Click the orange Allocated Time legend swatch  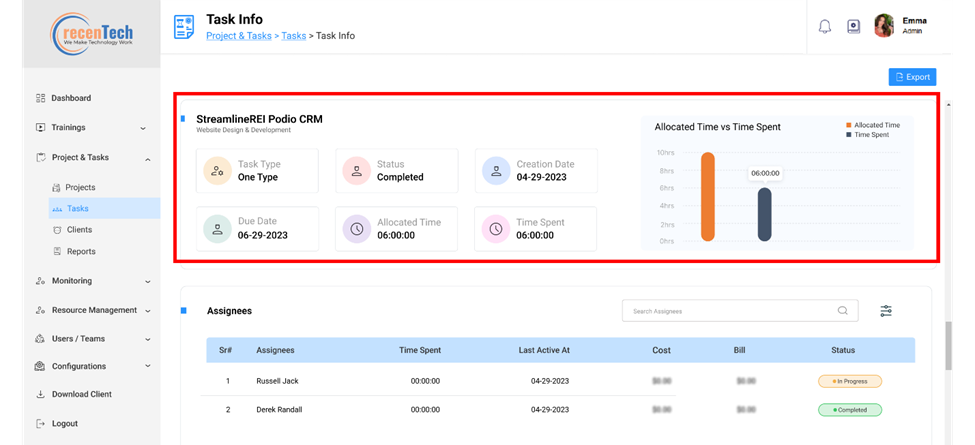(849, 125)
